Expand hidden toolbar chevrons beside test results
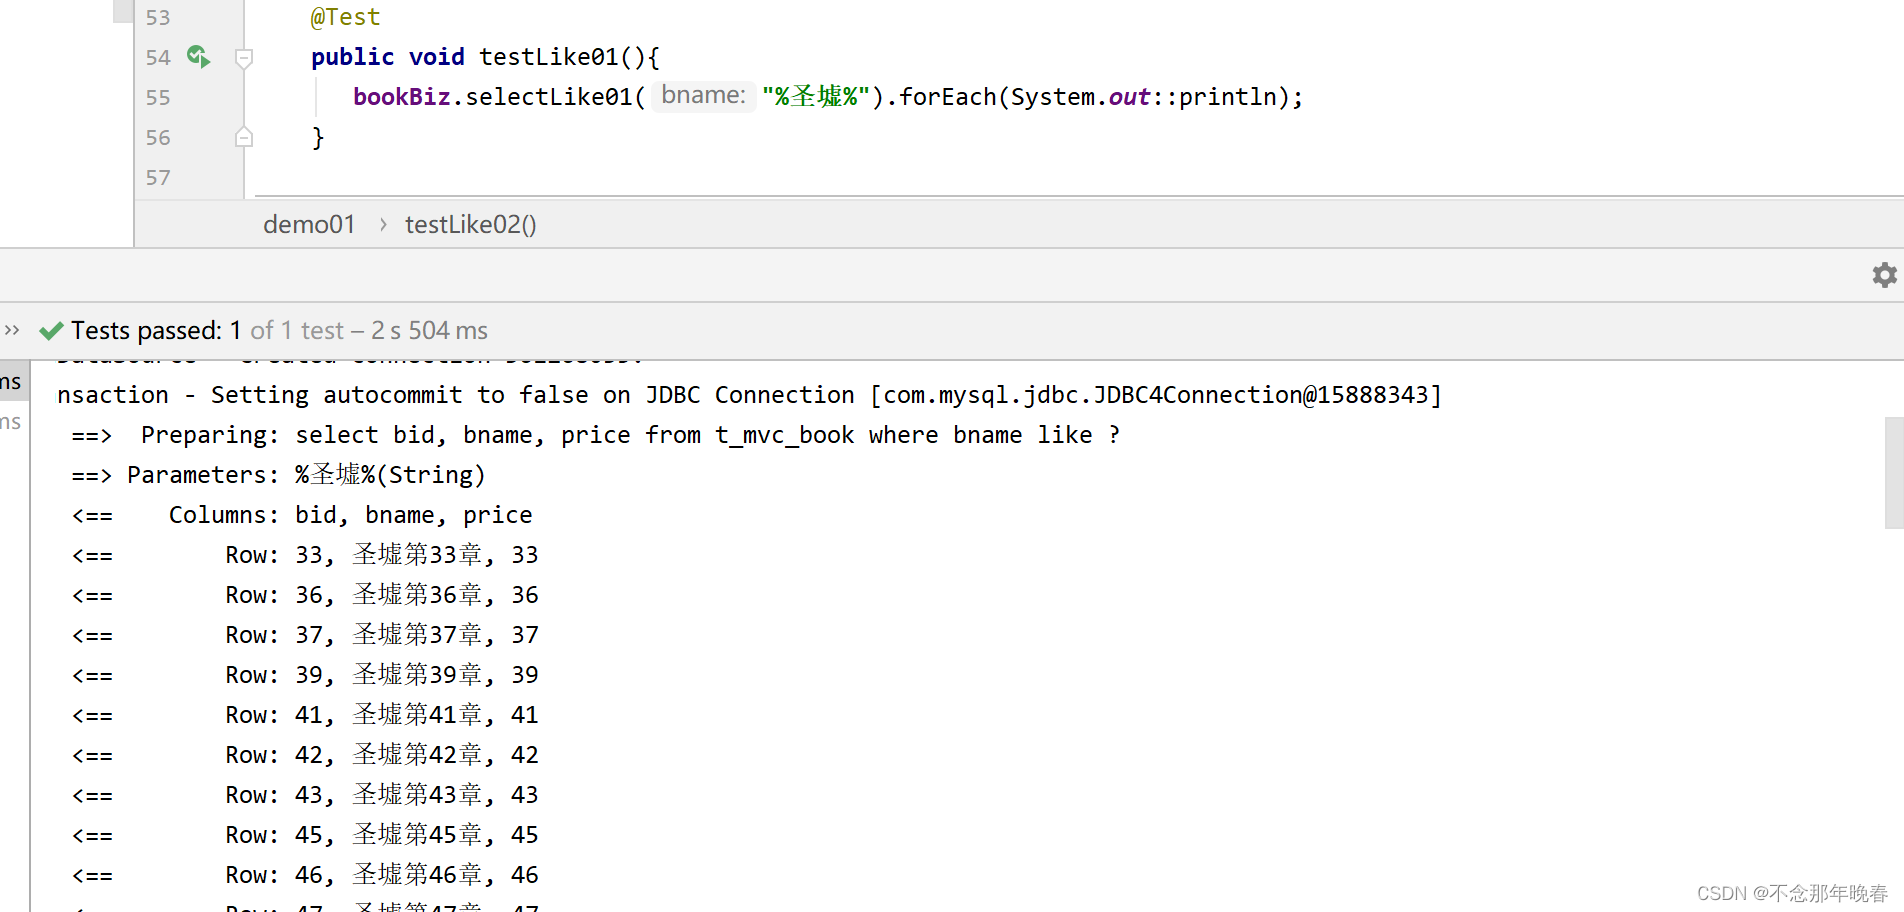The width and height of the screenshot is (1904, 912). [x=12, y=330]
